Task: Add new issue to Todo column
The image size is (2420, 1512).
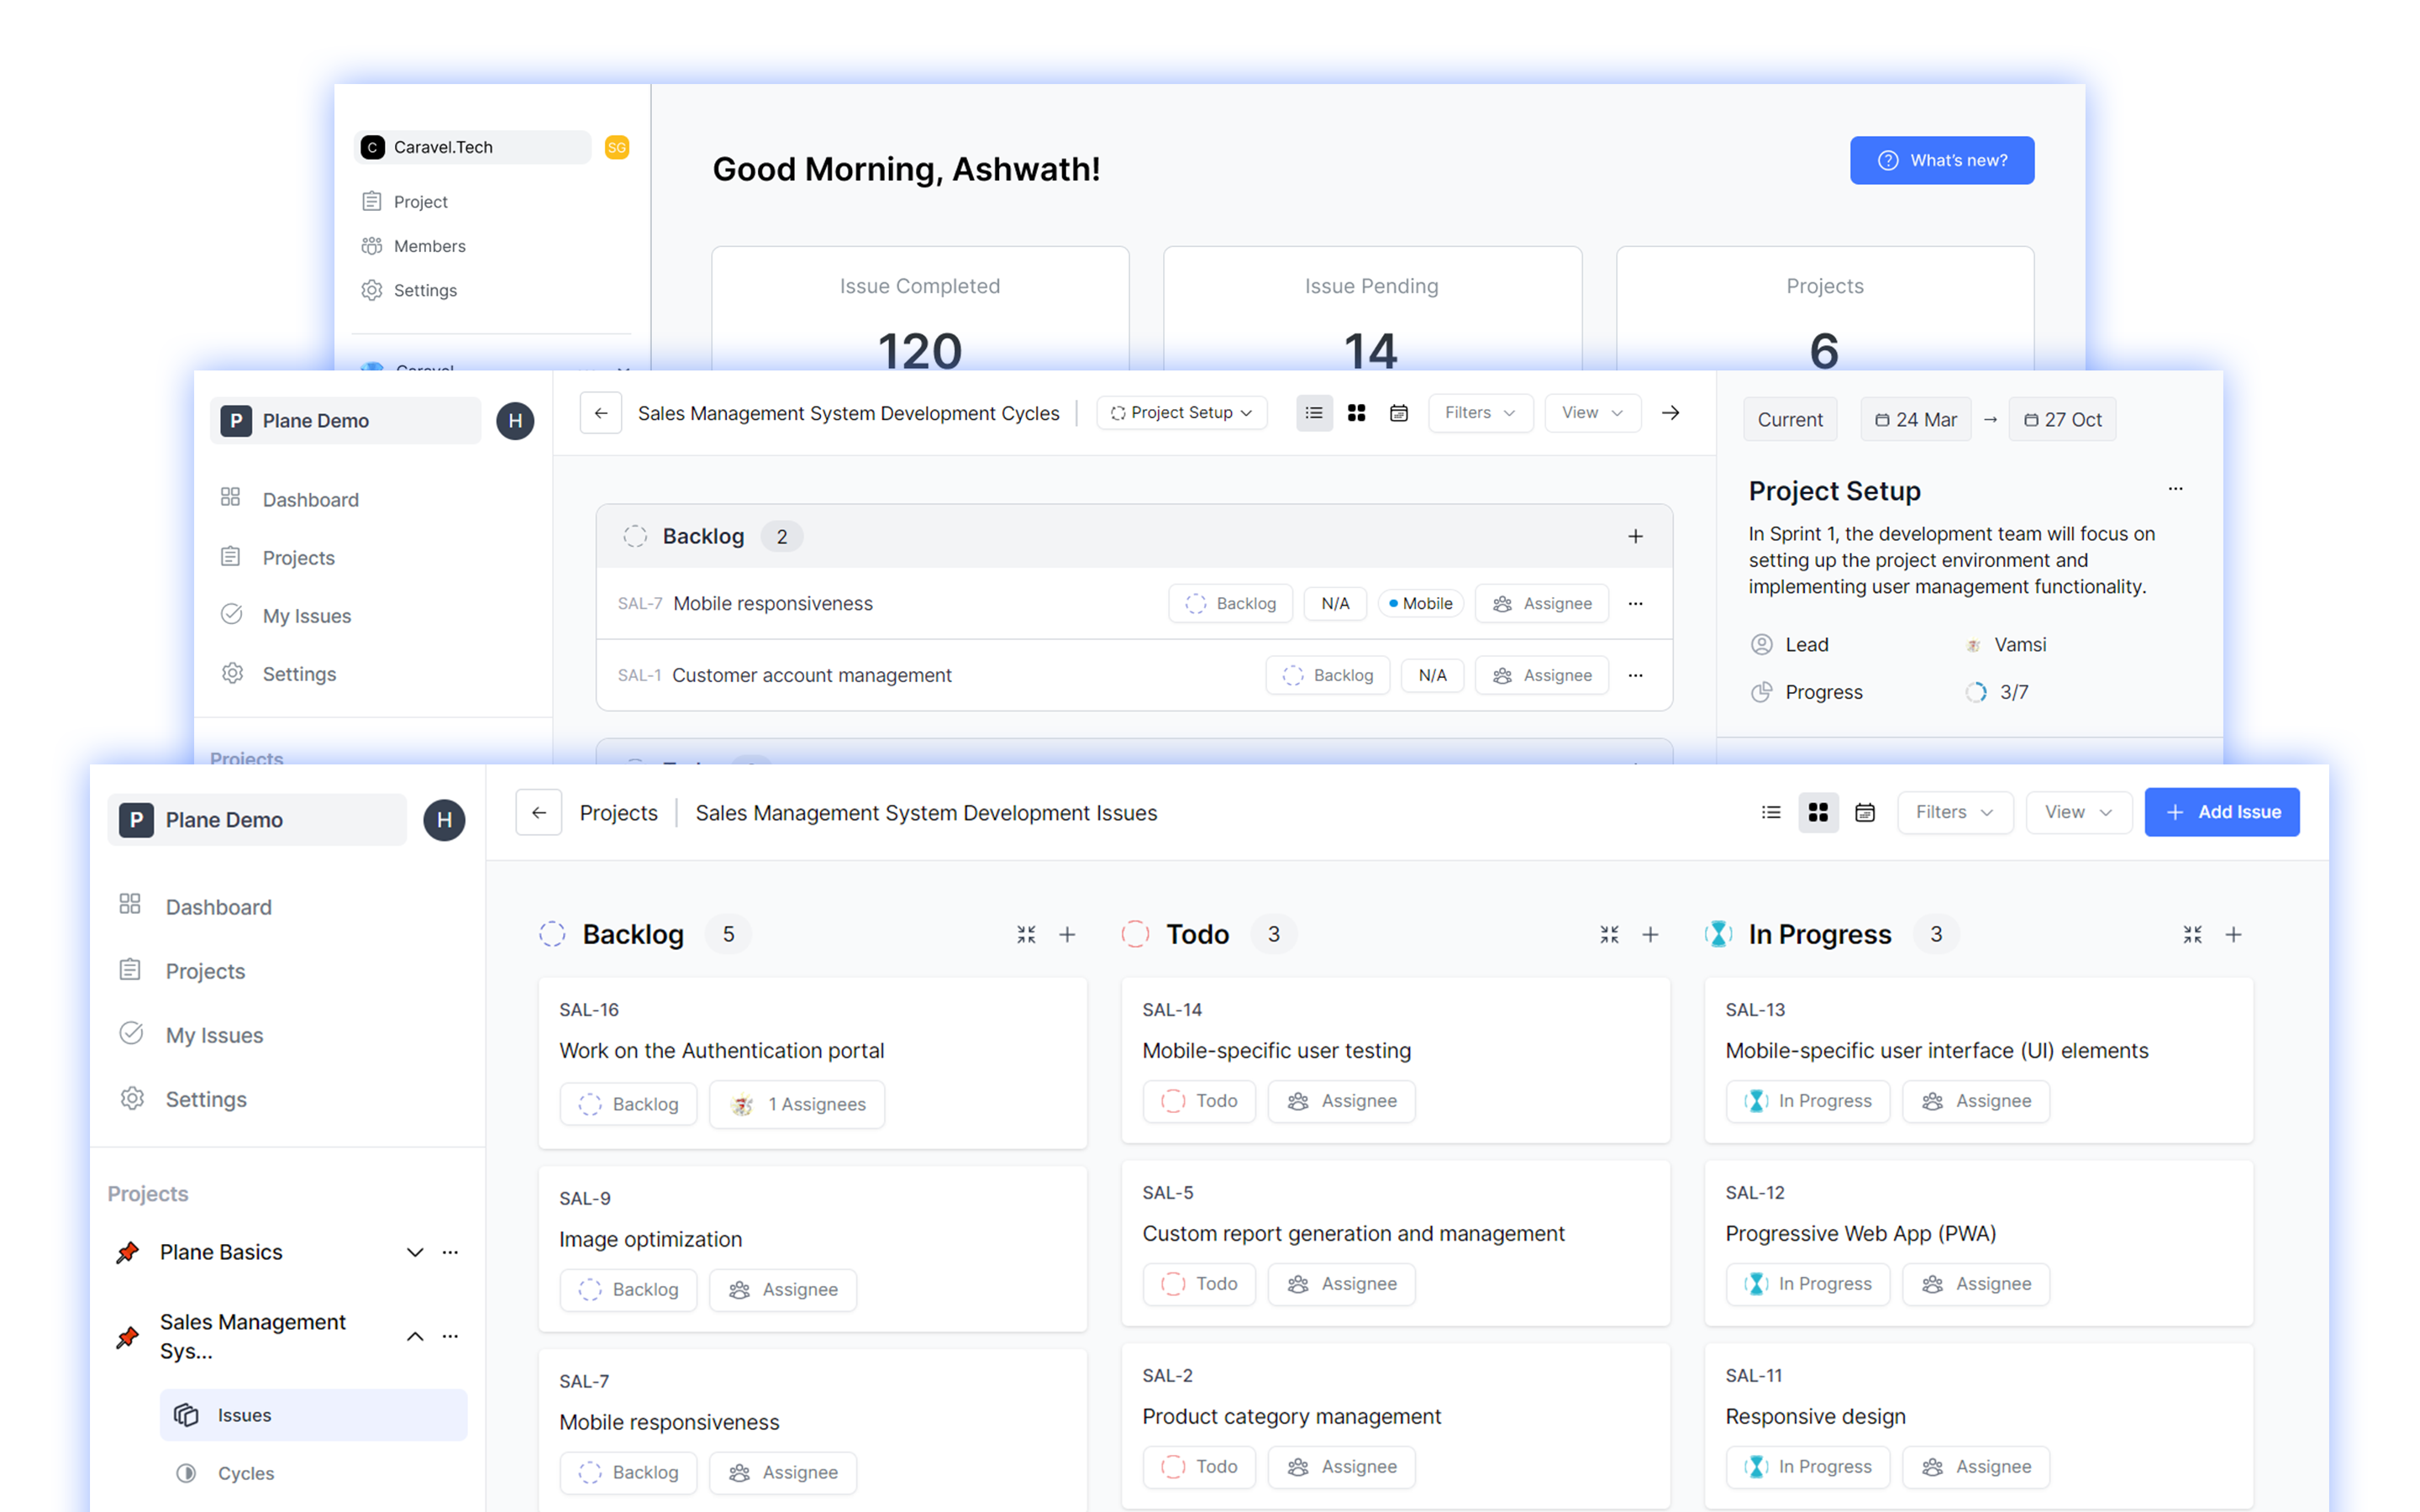Action: point(1650,934)
